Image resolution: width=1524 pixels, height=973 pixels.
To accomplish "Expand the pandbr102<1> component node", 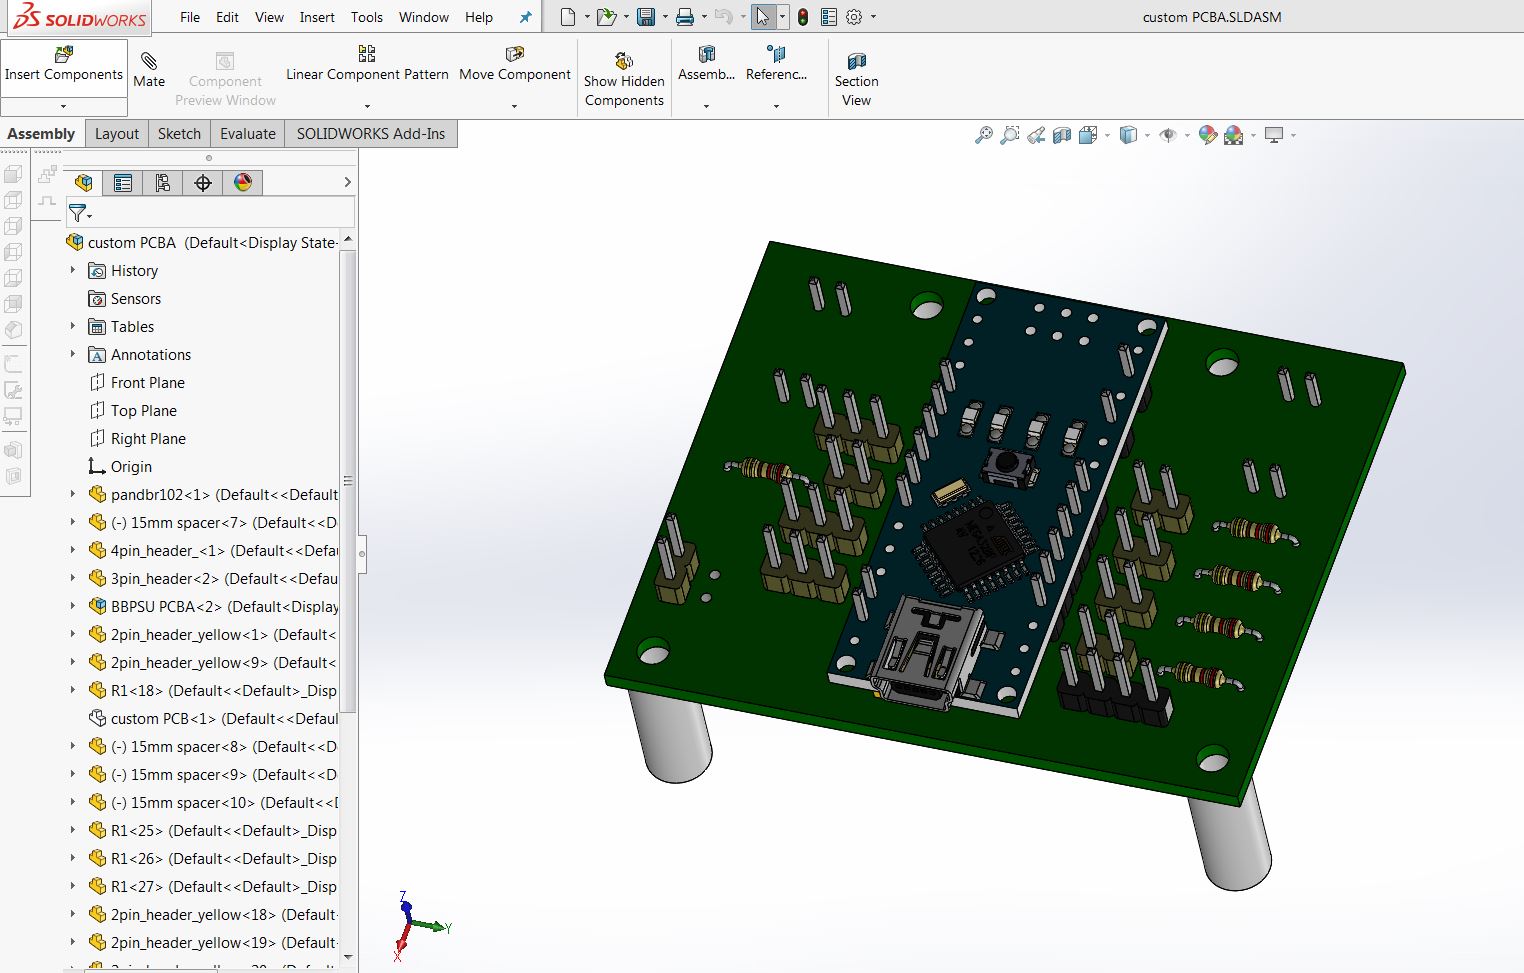I will click(x=72, y=494).
